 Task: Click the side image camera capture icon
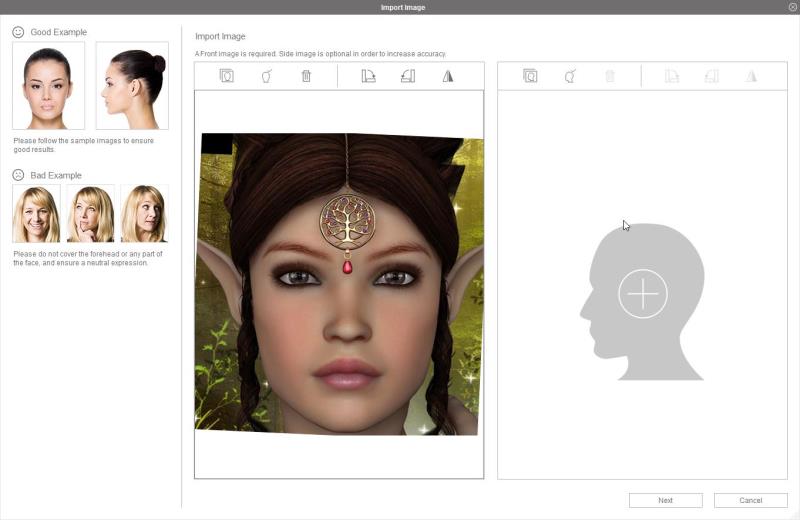click(570, 76)
